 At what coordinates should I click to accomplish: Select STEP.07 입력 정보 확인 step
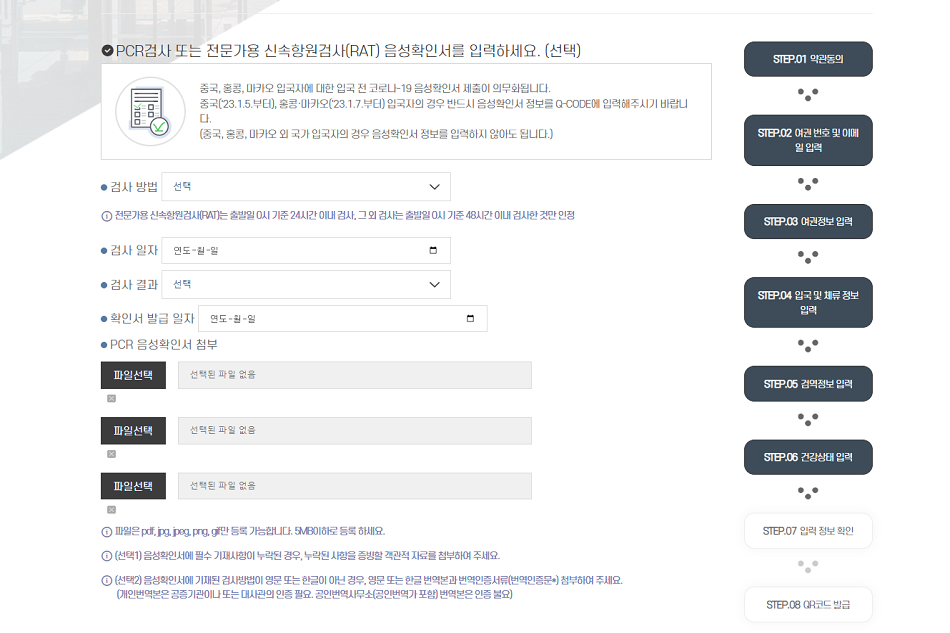(x=808, y=531)
